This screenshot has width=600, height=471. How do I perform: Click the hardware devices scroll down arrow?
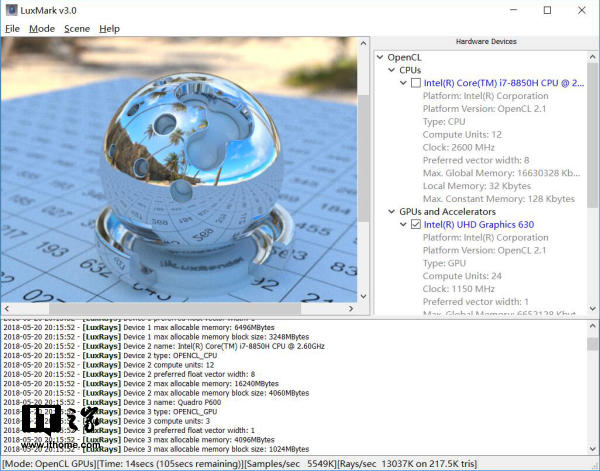[x=593, y=308]
